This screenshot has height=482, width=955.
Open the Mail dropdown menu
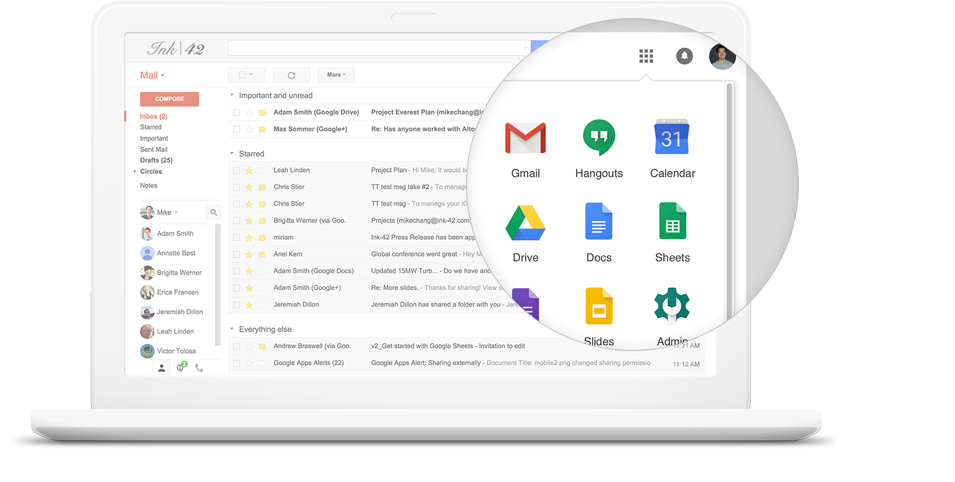click(x=152, y=75)
